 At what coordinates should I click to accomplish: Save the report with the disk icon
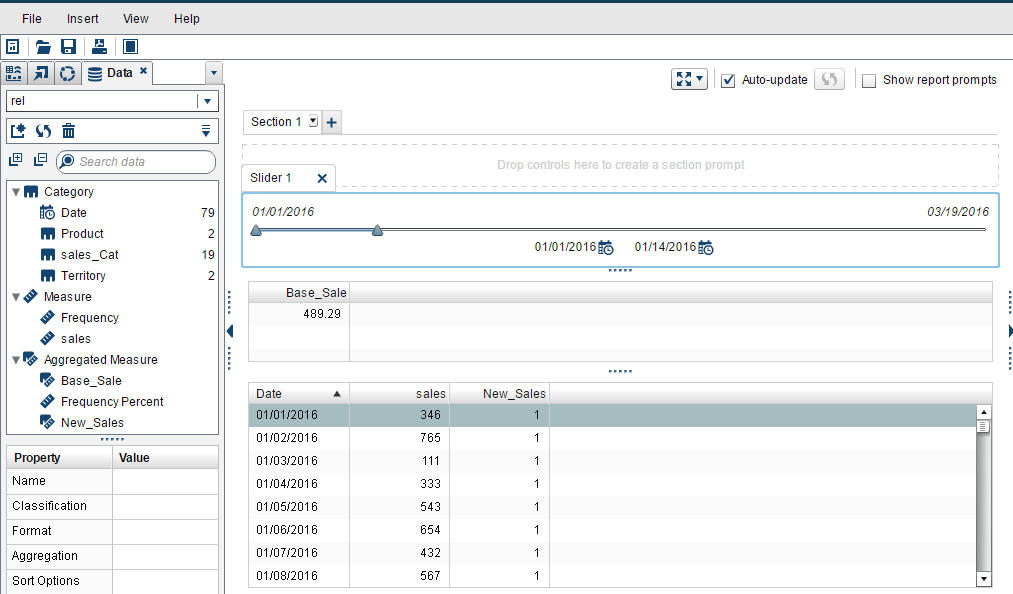68,47
